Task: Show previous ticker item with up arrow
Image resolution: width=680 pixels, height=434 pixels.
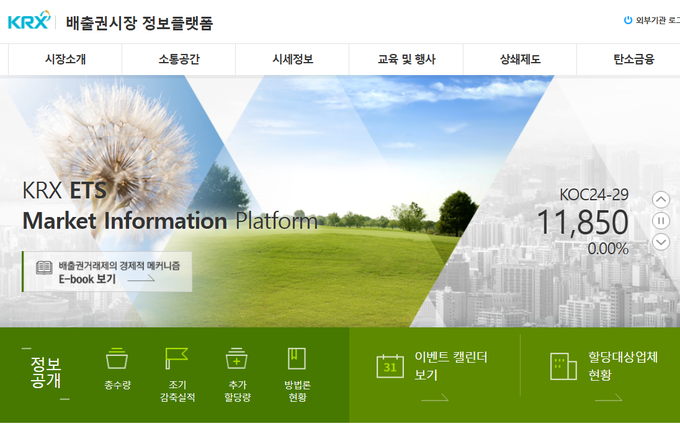Action: coord(661,199)
